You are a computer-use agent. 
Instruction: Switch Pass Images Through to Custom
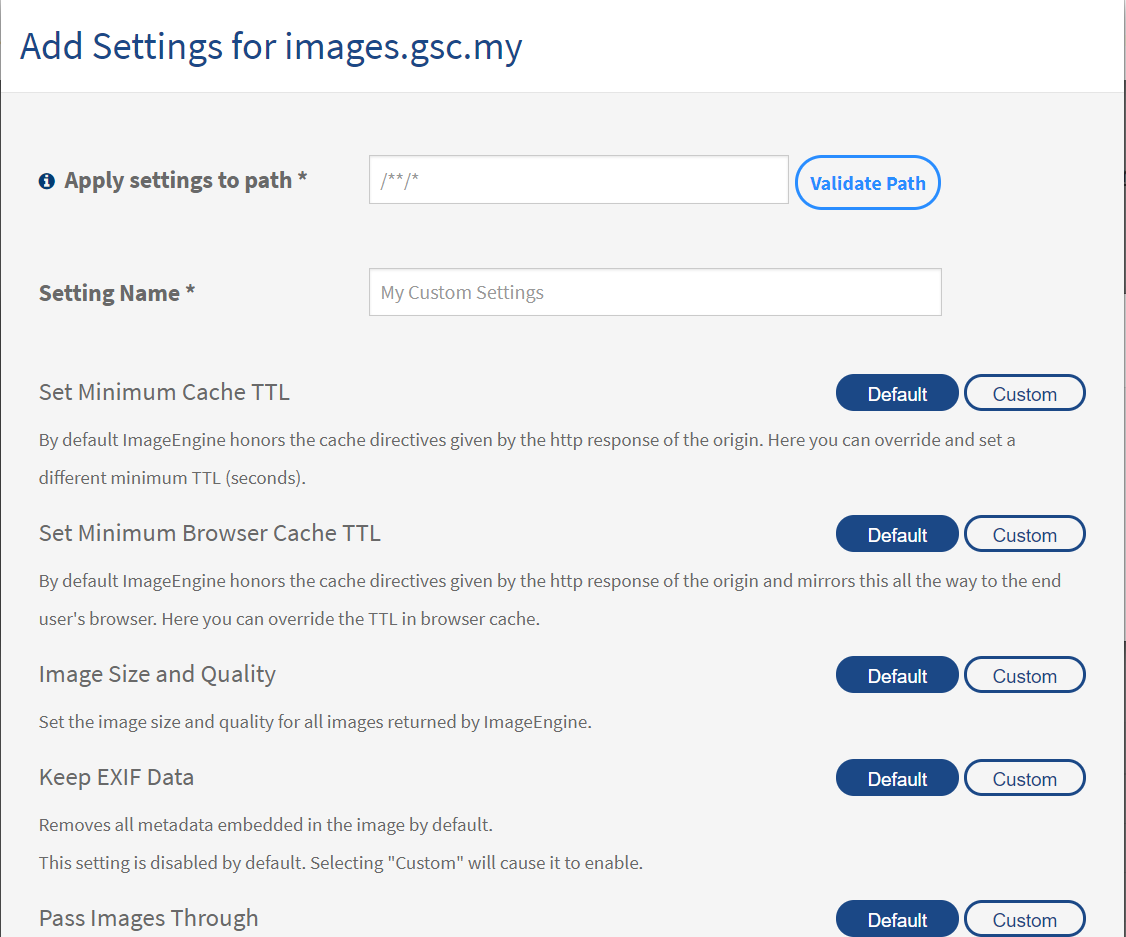pos(1024,920)
